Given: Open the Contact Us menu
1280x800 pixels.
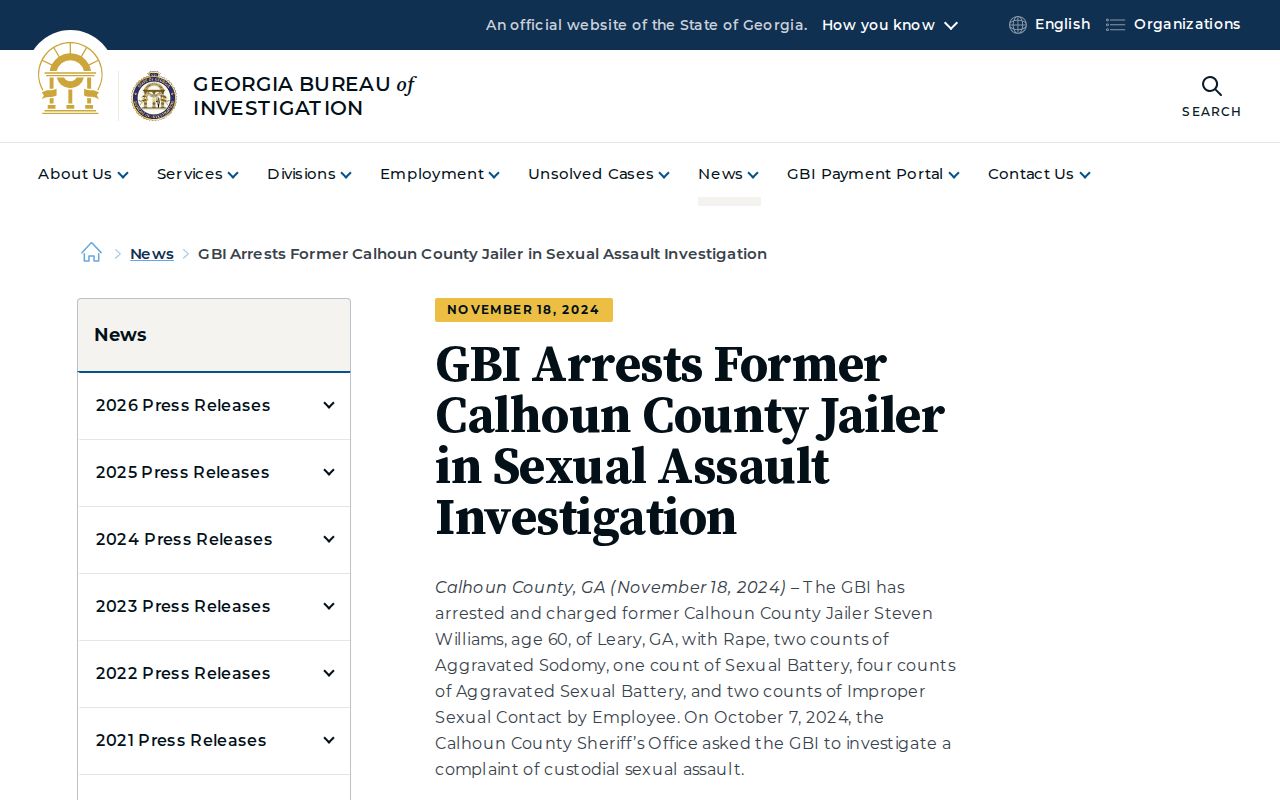Looking at the screenshot, I should [x=1039, y=174].
